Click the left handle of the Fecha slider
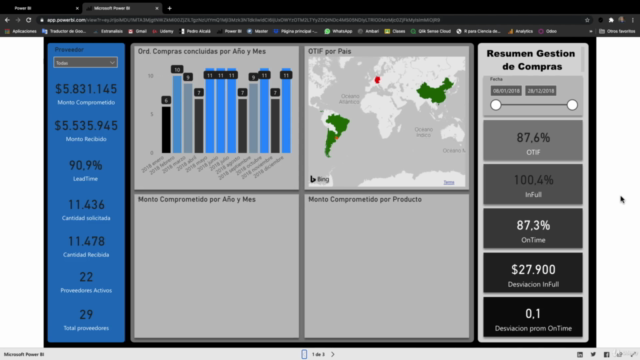The width and height of the screenshot is (640, 360). pos(496,105)
